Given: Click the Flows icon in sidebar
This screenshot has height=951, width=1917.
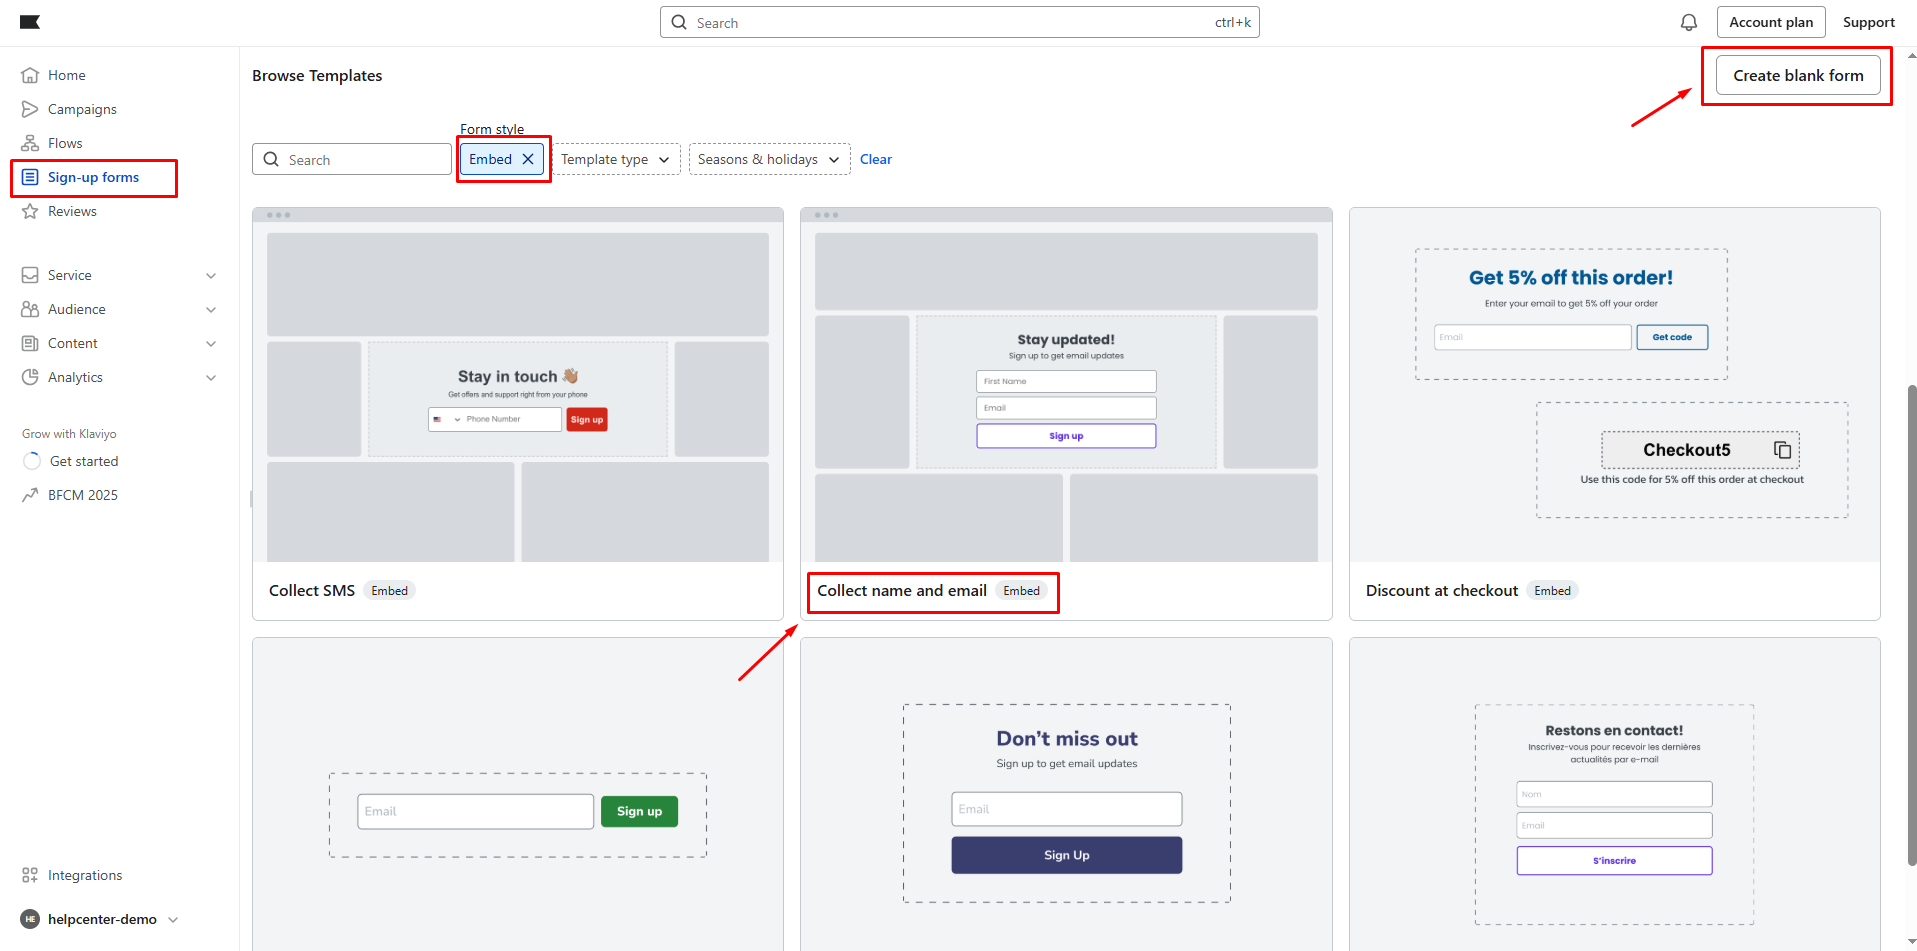Looking at the screenshot, I should [30, 143].
